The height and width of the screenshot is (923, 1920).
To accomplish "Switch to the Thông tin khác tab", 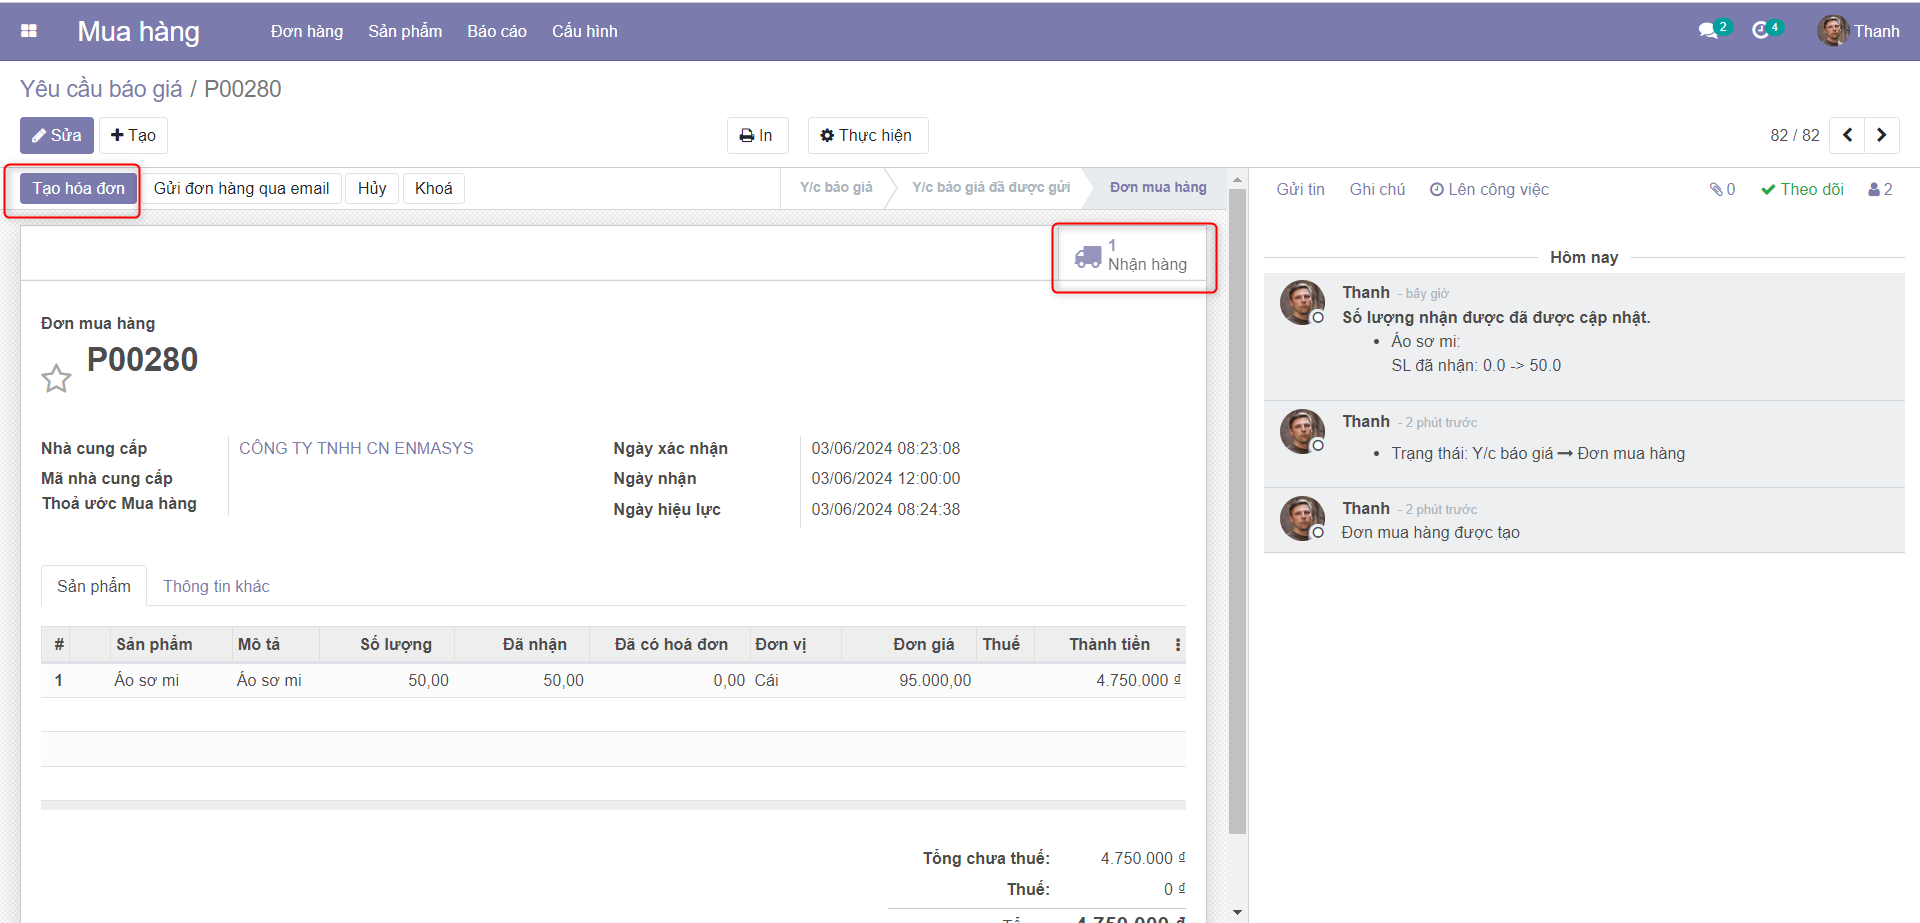I will [x=216, y=586].
